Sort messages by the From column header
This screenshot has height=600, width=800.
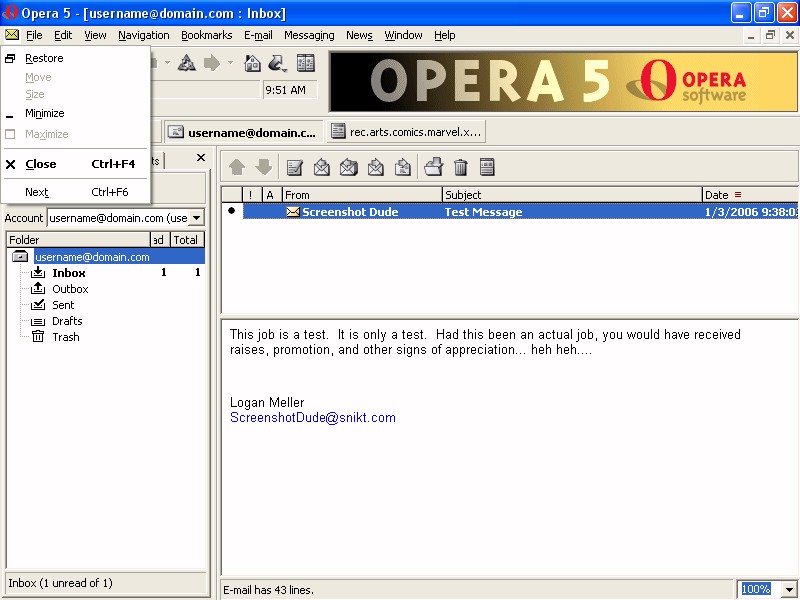pyautogui.click(x=362, y=194)
